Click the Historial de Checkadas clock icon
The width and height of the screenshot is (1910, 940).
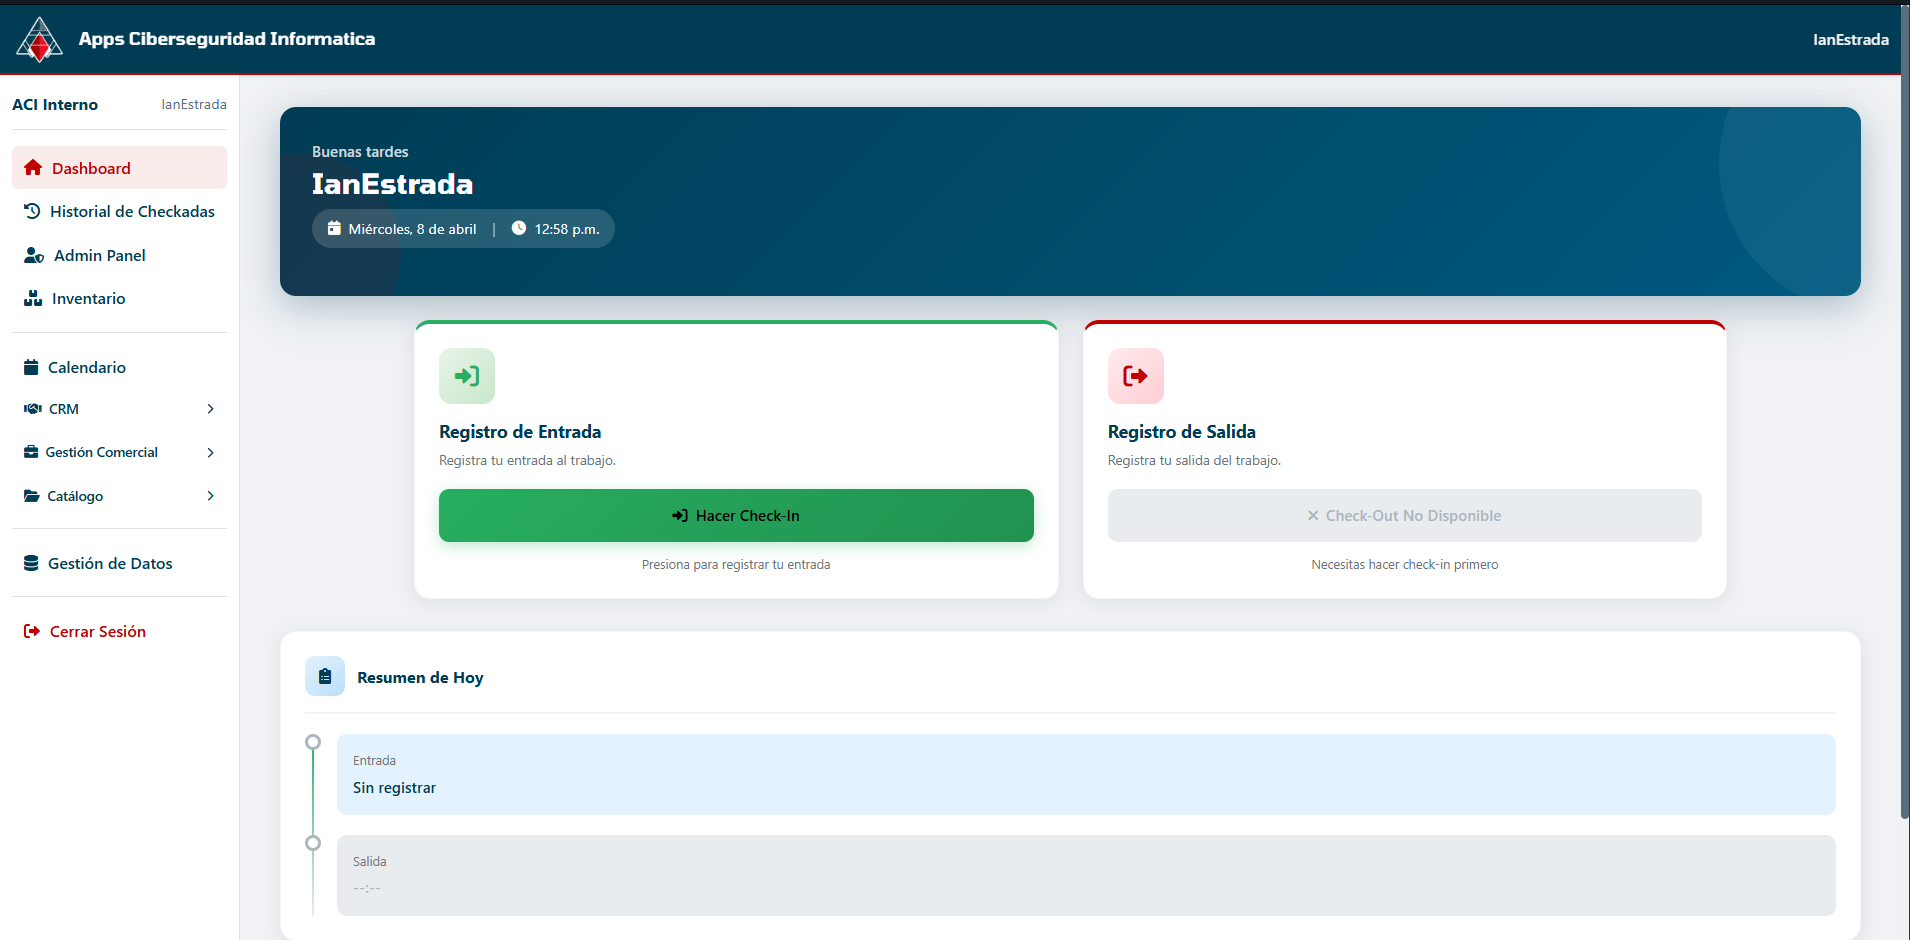pyautogui.click(x=32, y=211)
